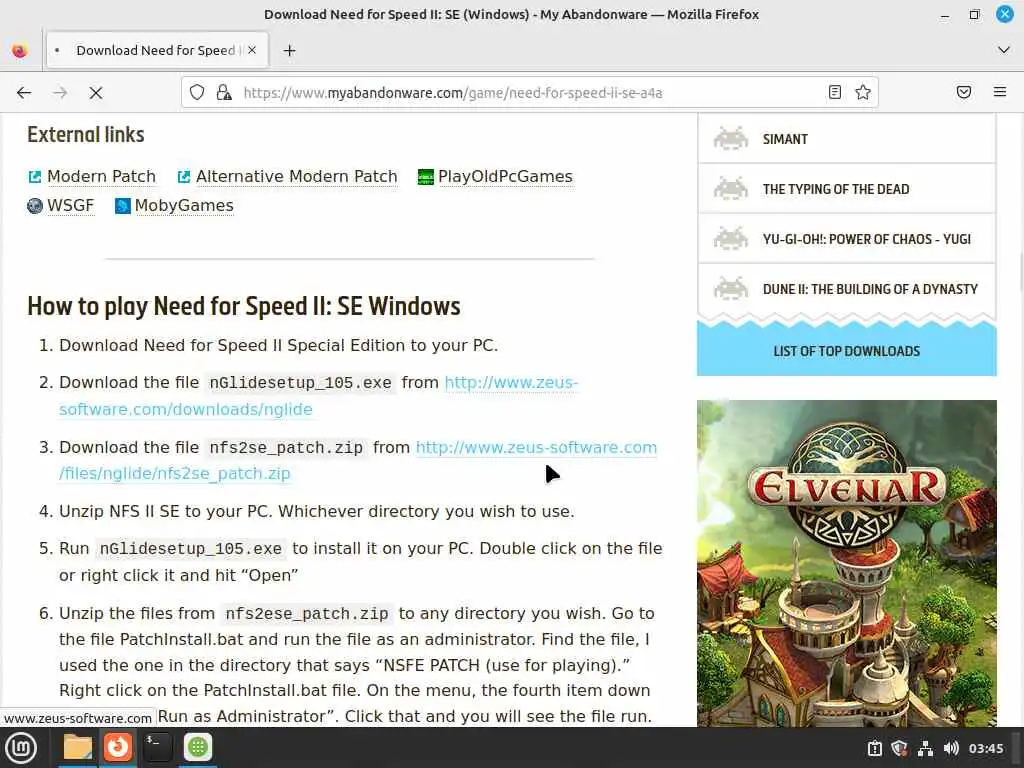The height and width of the screenshot is (768, 1024).
Task: Click invader icon beside Dune II
Action: (731, 288)
